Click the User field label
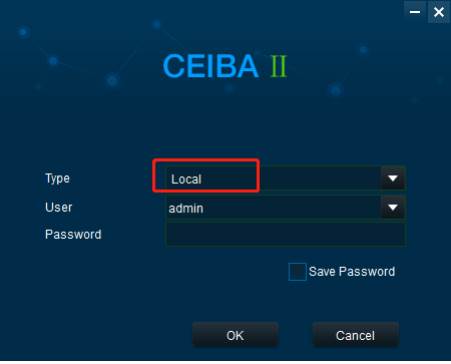 [x=59, y=207]
